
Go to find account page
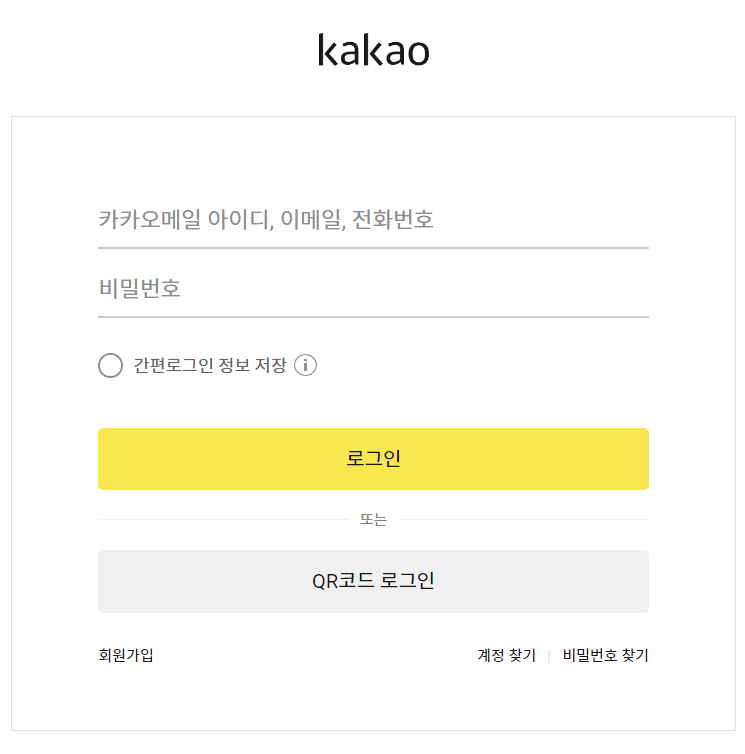pos(506,656)
